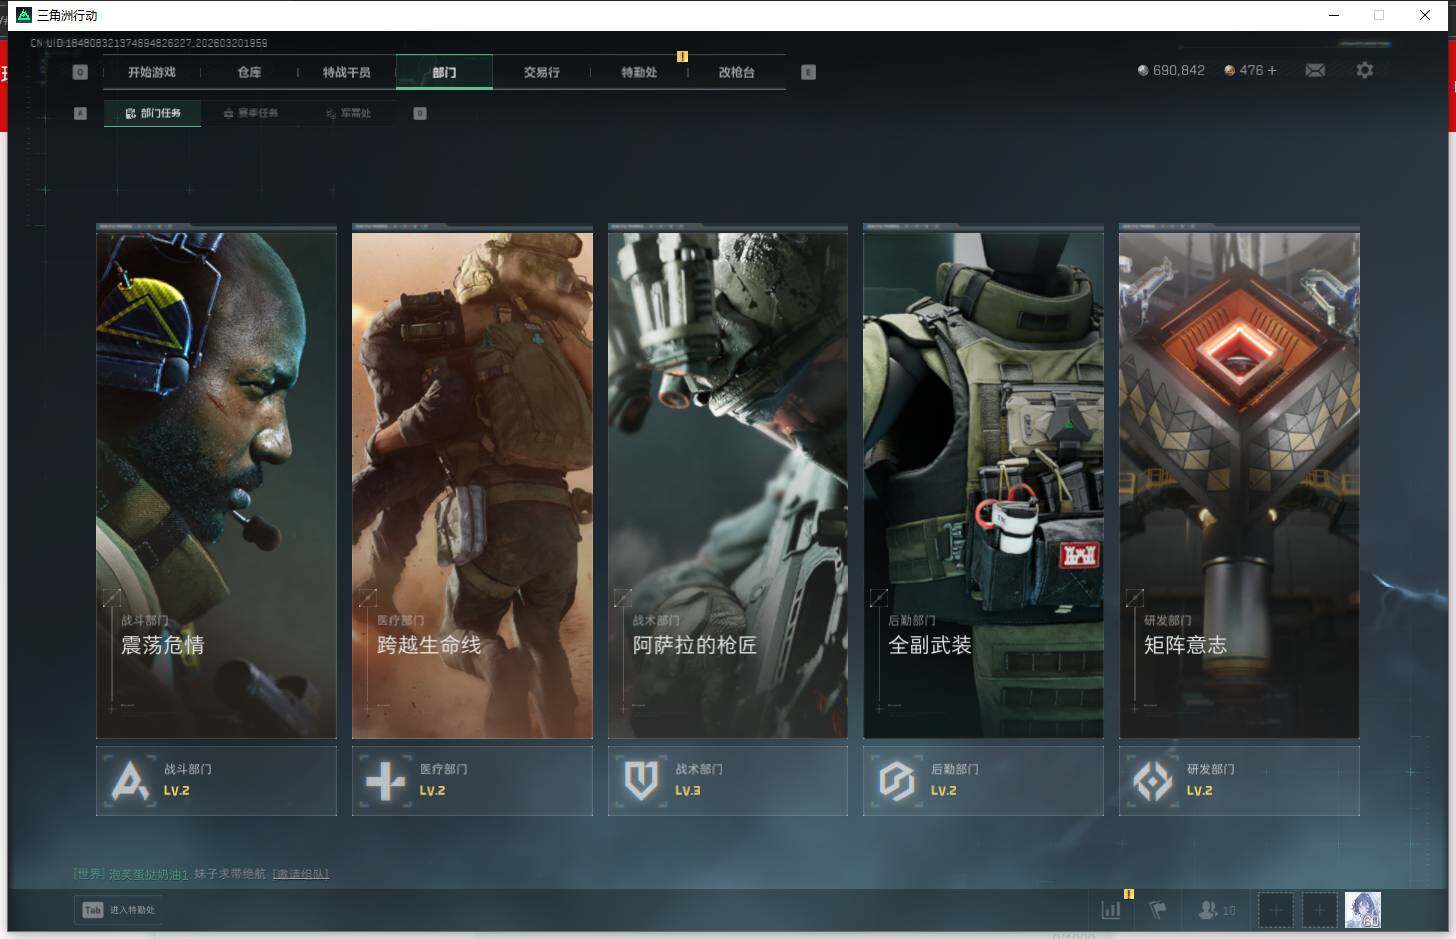Click the silver coin currency icon
The width and height of the screenshot is (1456, 939).
(x=1143, y=70)
